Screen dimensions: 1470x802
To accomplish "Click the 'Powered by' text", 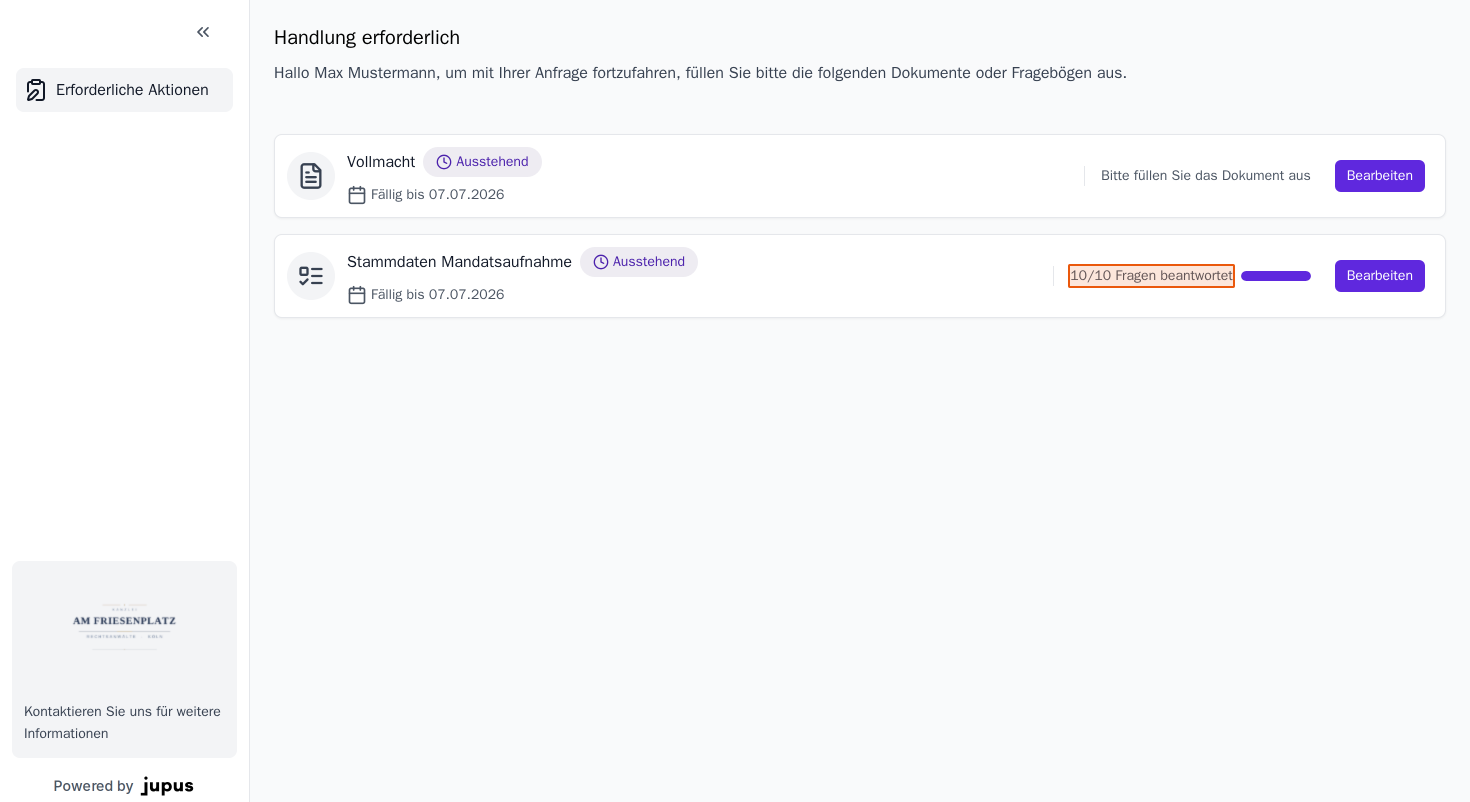I will (x=93, y=786).
